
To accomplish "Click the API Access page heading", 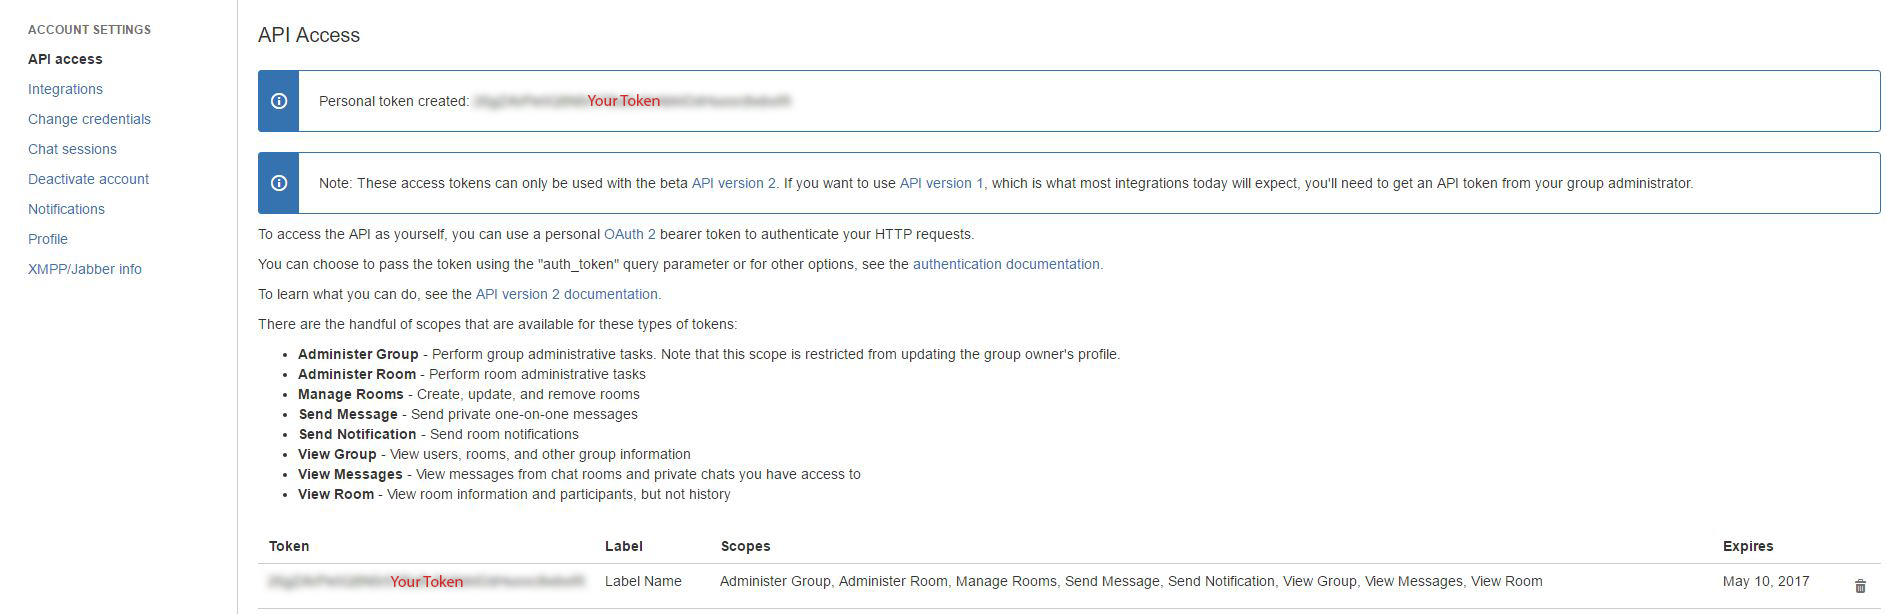I will click(309, 35).
